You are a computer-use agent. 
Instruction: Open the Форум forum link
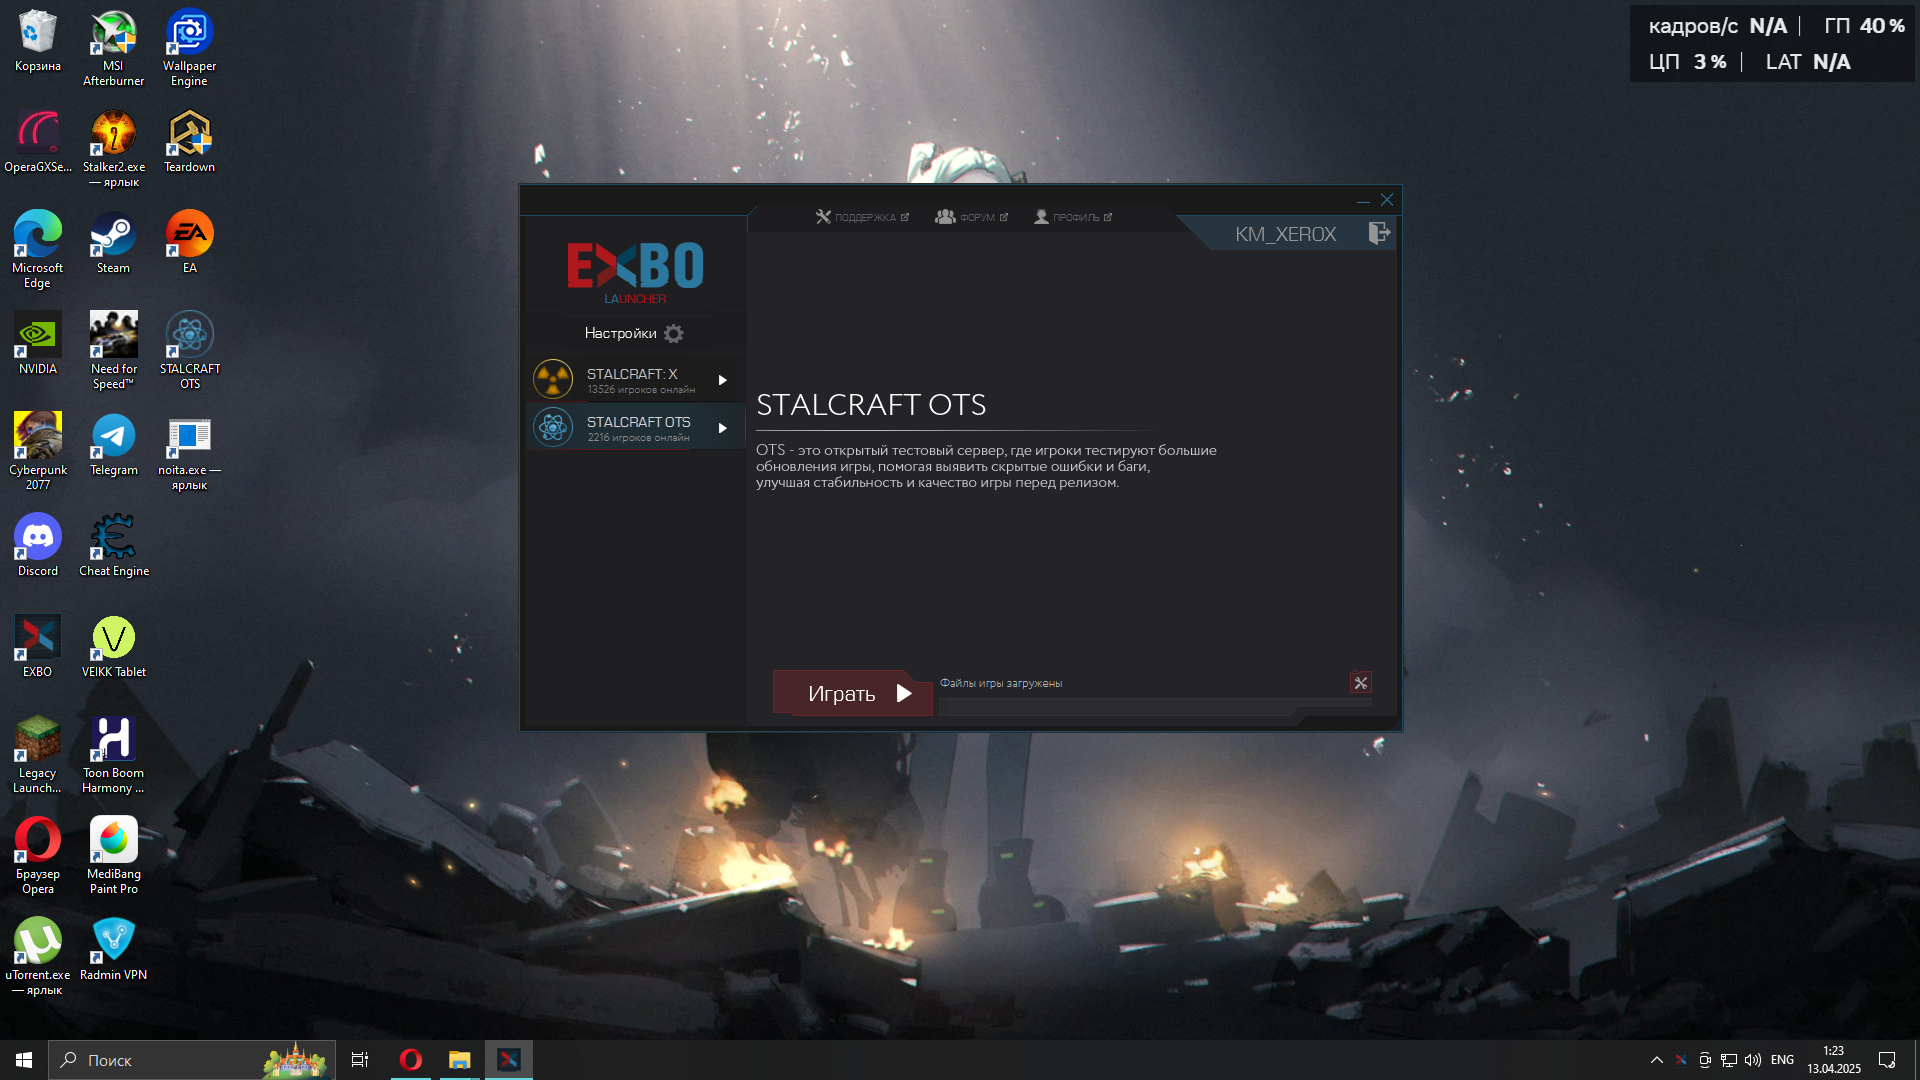971,217
